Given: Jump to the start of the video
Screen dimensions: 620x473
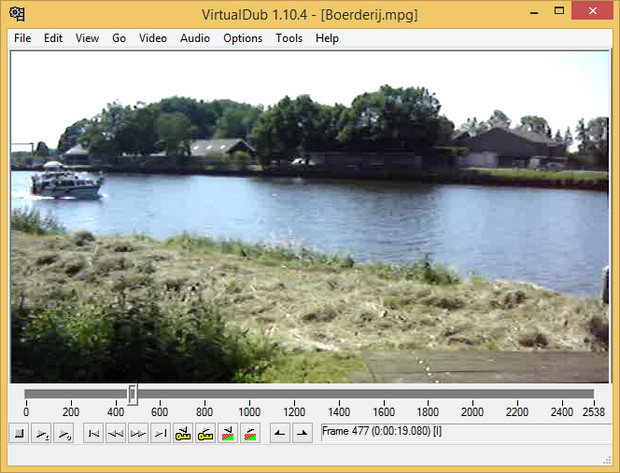Looking at the screenshot, I should click(93, 433).
